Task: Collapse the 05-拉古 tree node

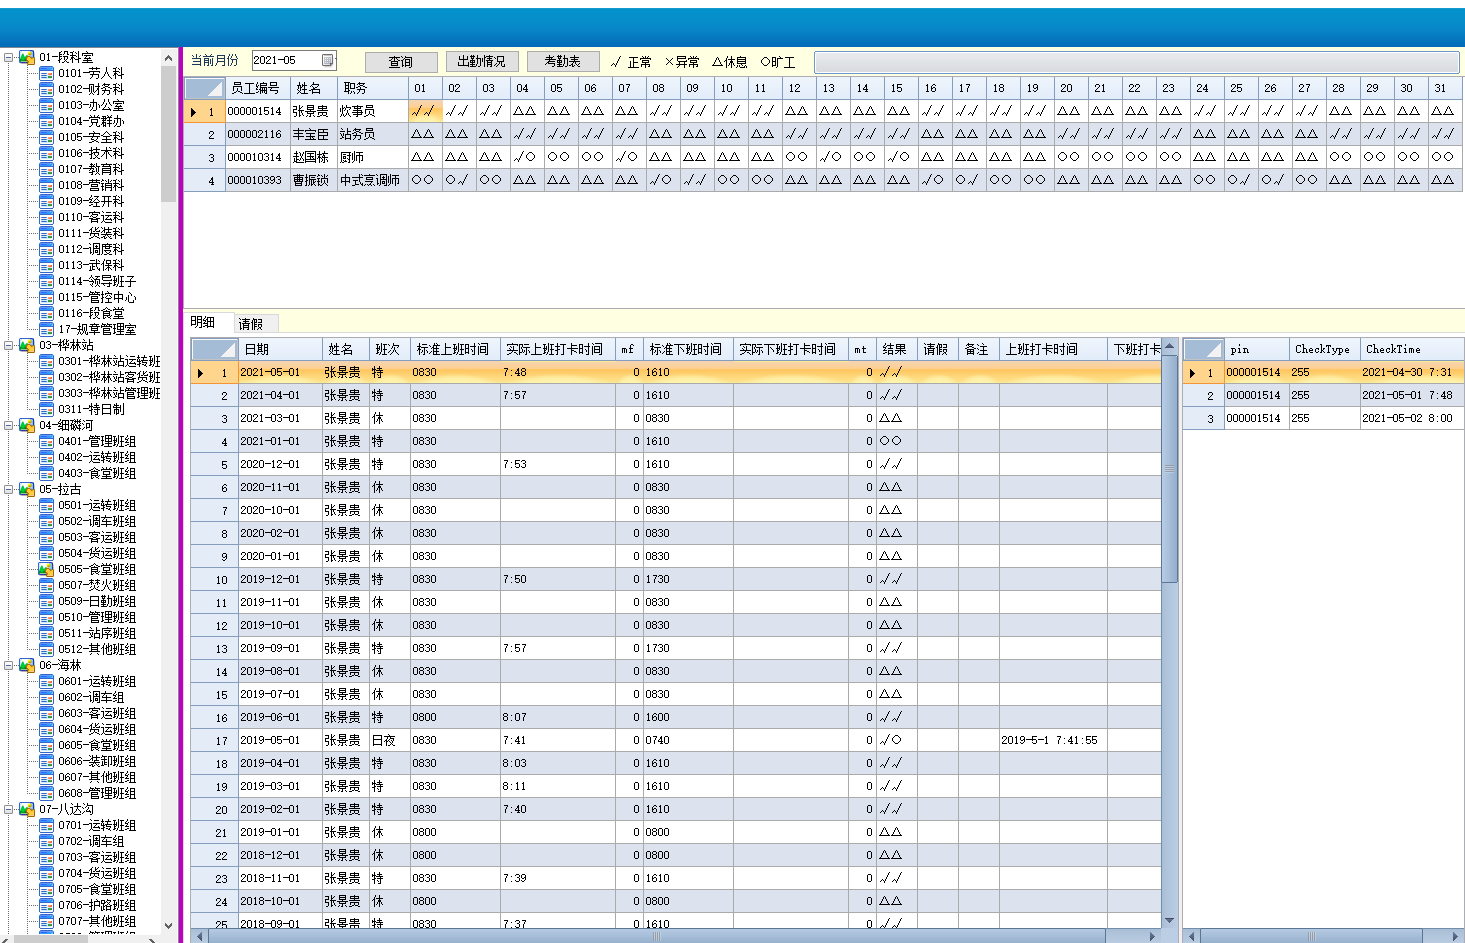Action: tap(9, 489)
